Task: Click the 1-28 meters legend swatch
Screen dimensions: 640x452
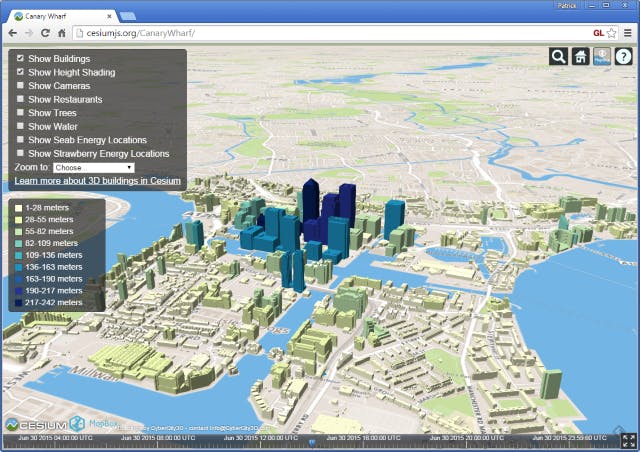Action: [x=18, y=208]
